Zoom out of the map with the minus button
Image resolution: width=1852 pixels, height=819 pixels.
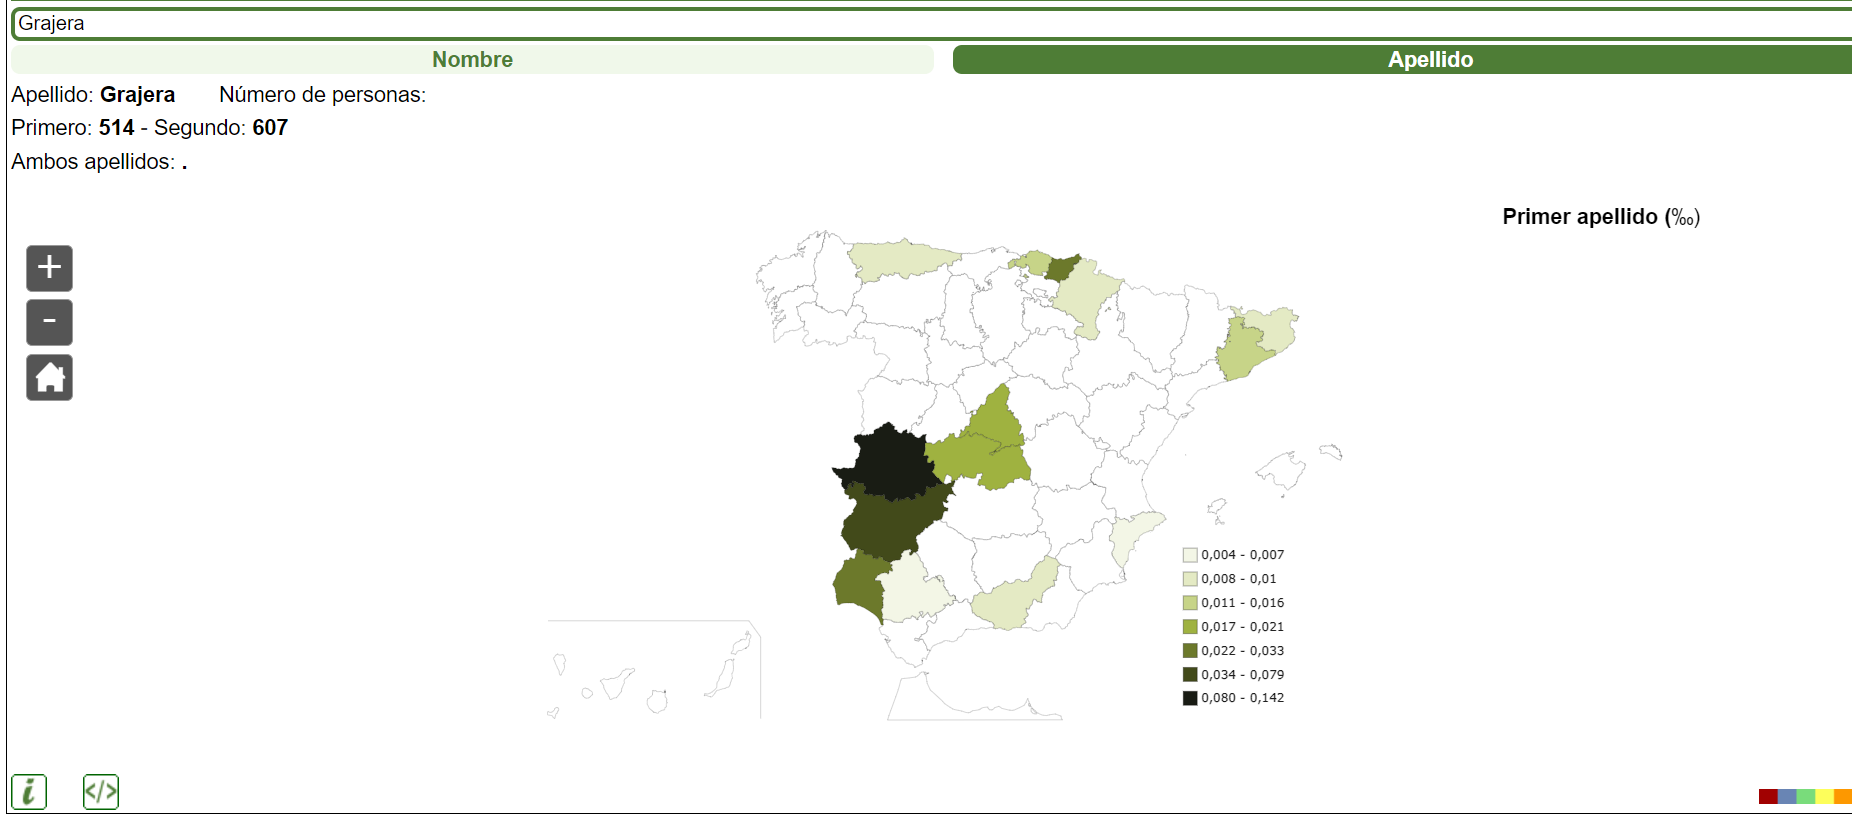click(x=49, y=322)
